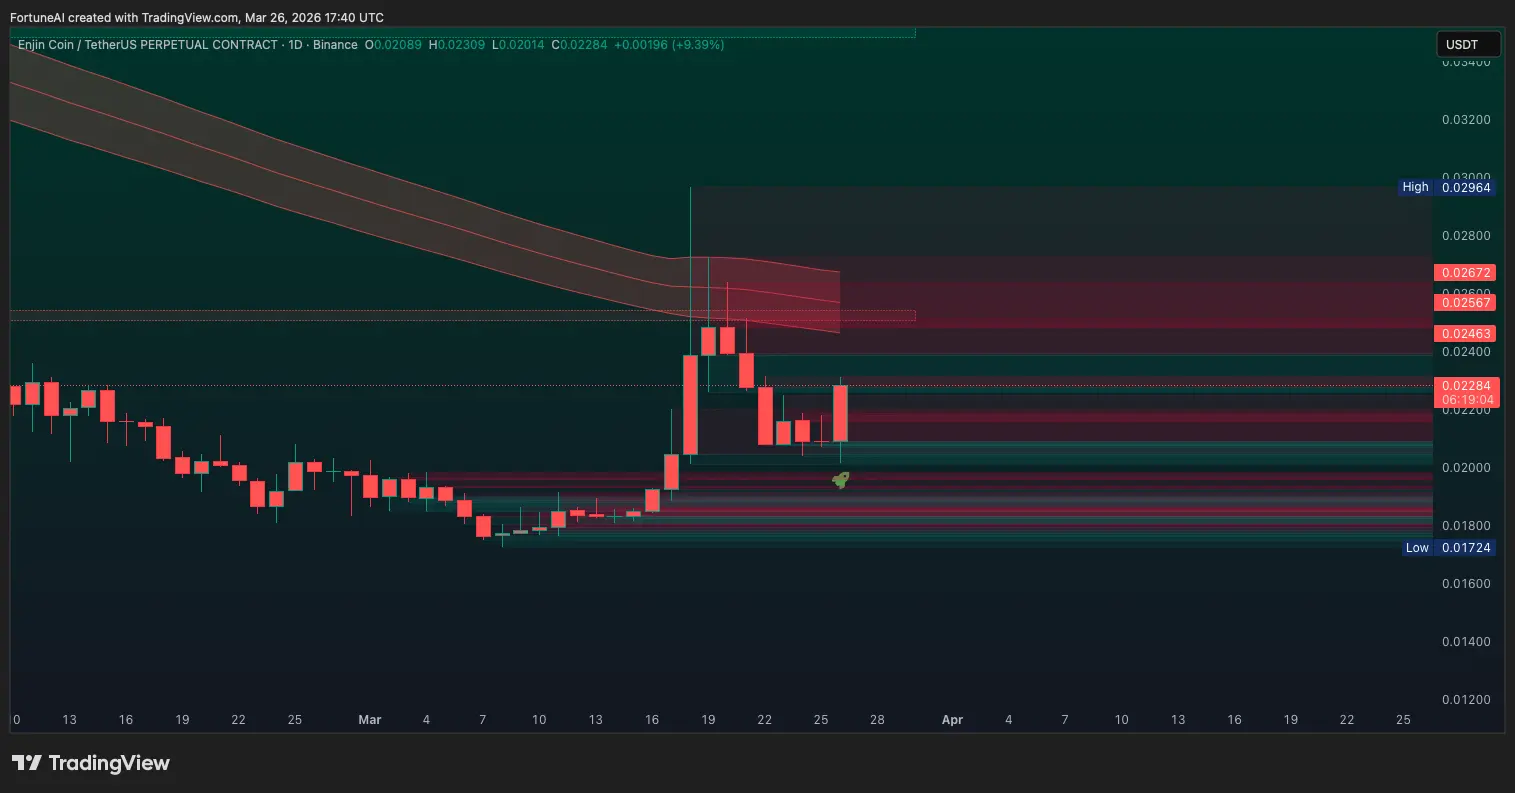Screen dimensions: 1515x793
Task: Click the 0.02800 price axis tick
Action: coord(1466,236)
